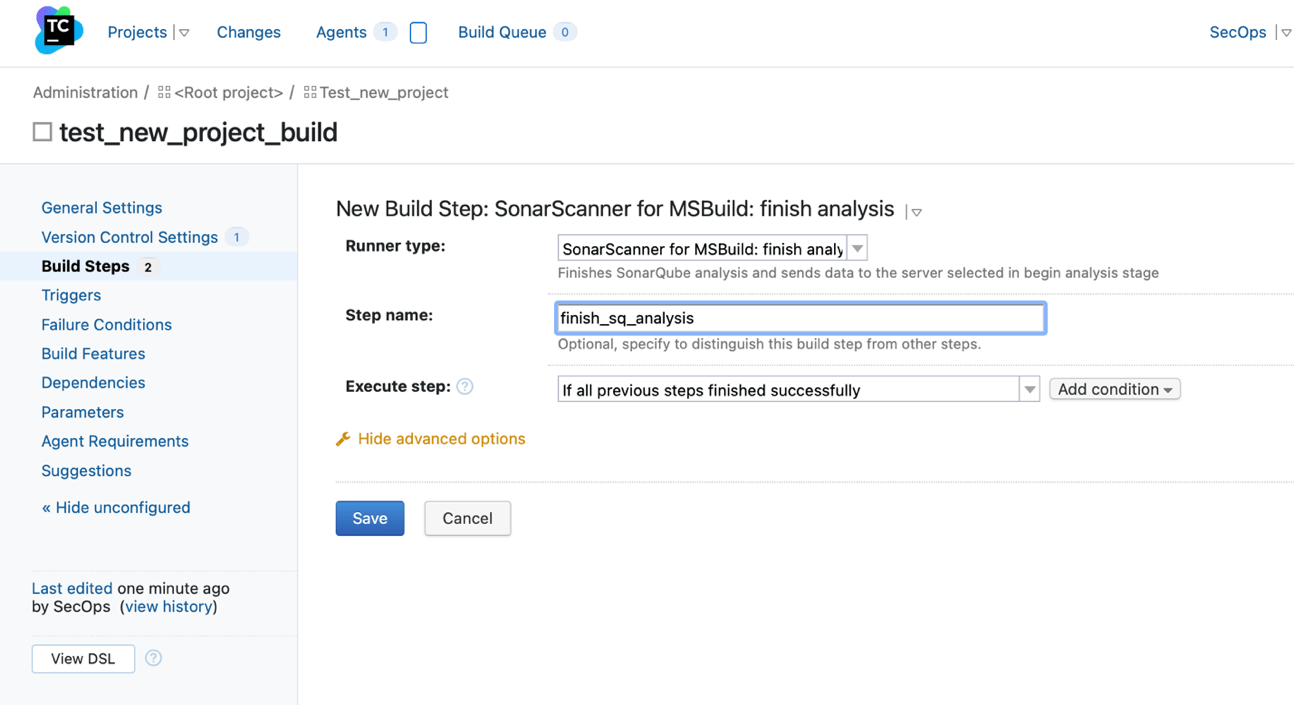Open the Execute step dropdown
This screenshot has width=1294, height=705.
point(798,389)
